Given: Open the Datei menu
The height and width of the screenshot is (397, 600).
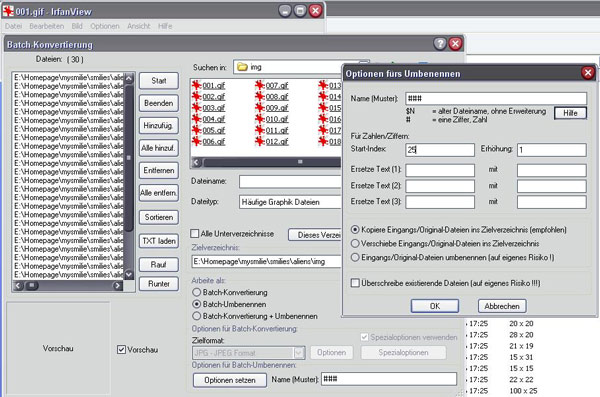Looking at the screenshot, I should 13,26.
